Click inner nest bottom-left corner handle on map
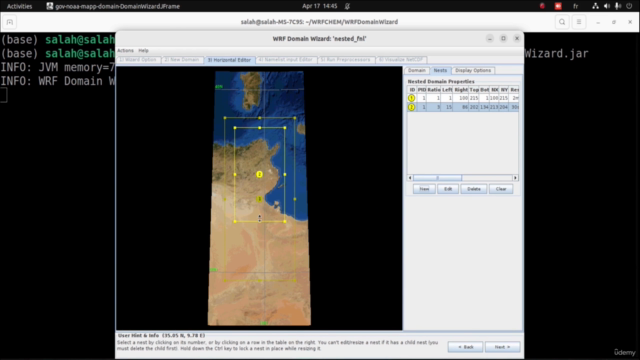Screen dimensions: 640x360 click(235, 222)
